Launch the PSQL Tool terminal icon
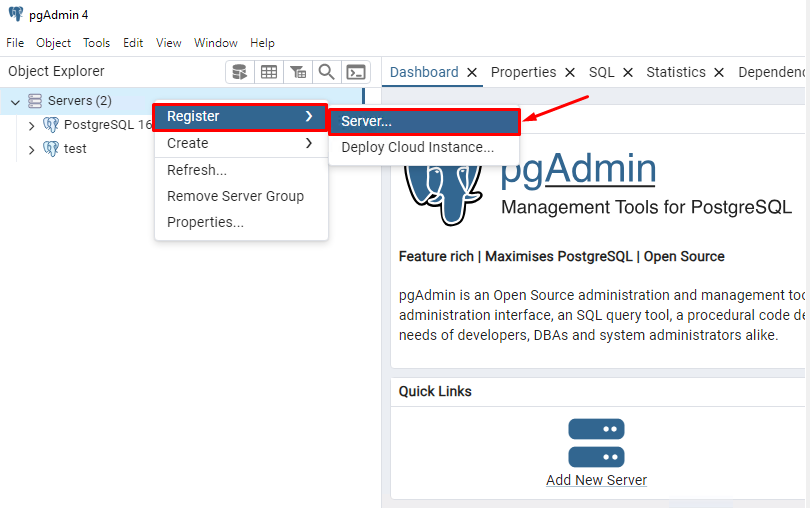This screenshot has width=810, height=508. pyautogui.click(x=356, y=72)
